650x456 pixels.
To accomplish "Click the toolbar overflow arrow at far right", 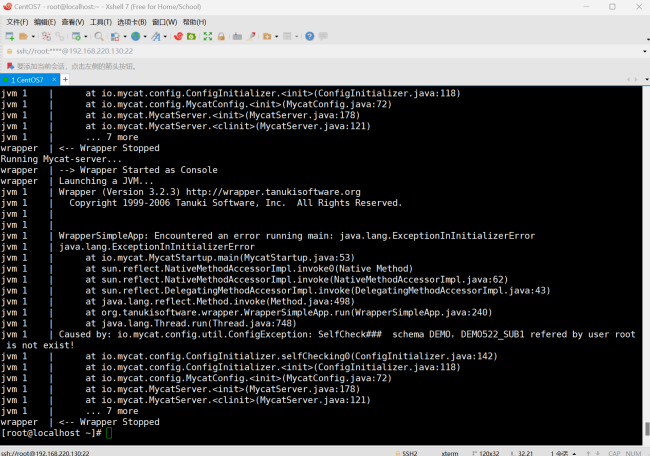I will (x=648, y=40).
